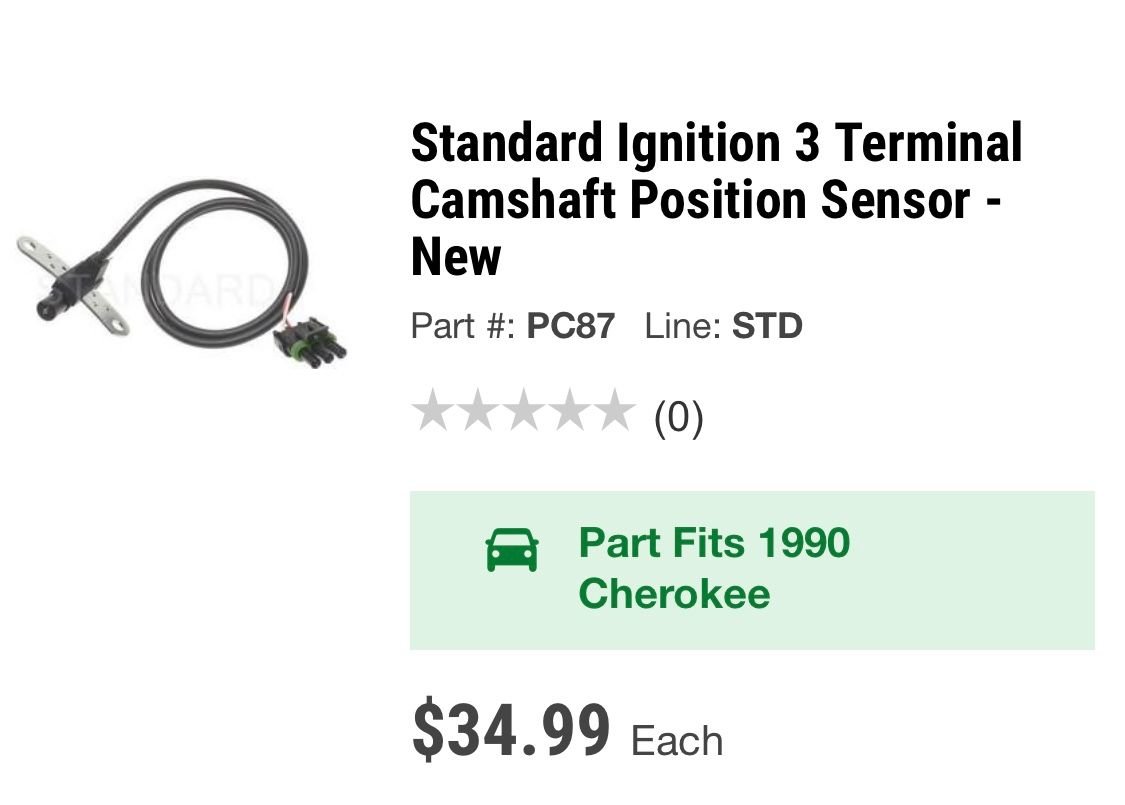Click the (0) review count
The width and height of the screenshot is (1125, 805).
[x=678, y=418]
